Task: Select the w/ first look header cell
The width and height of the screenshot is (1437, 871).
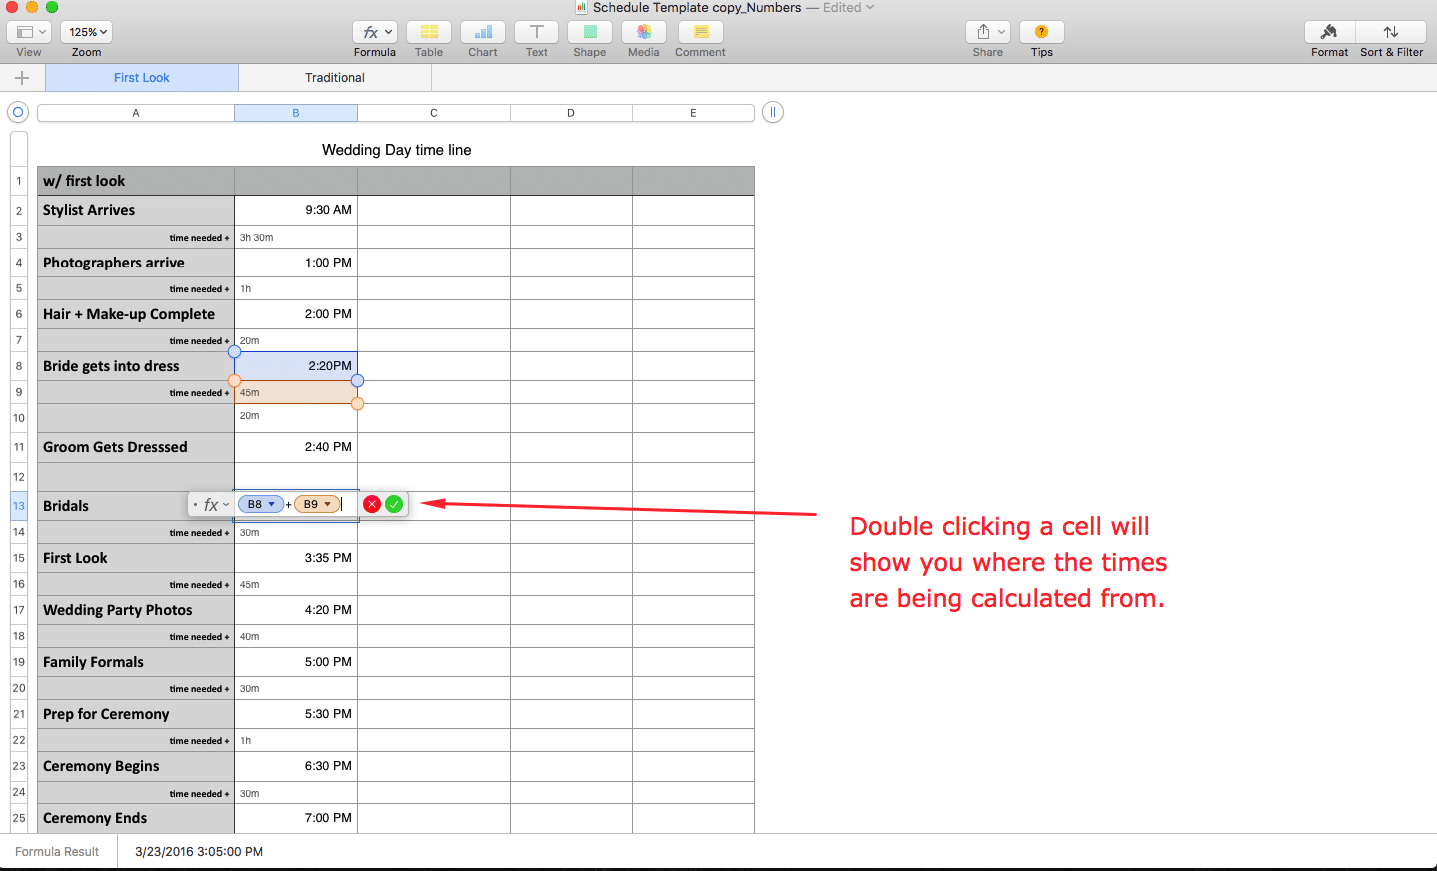Action: pyautogui.click(x=136, y=181)
